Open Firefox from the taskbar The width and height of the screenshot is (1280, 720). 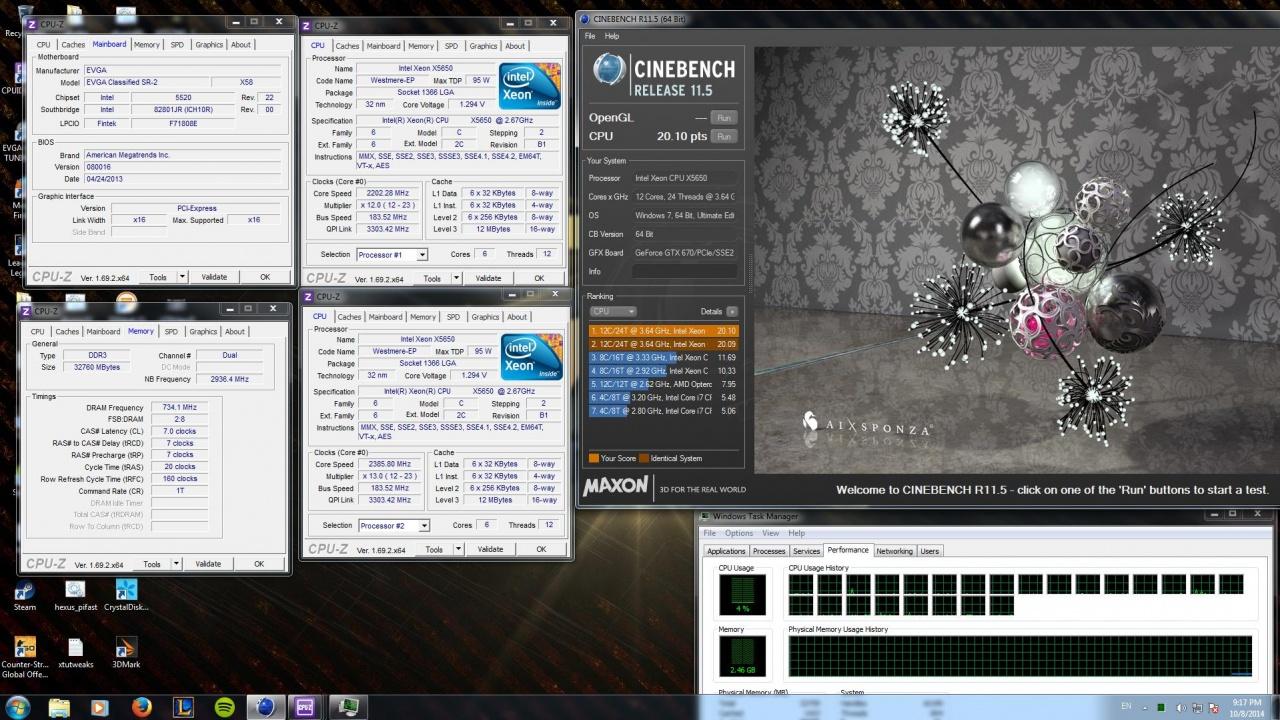(x=141, y=707)
